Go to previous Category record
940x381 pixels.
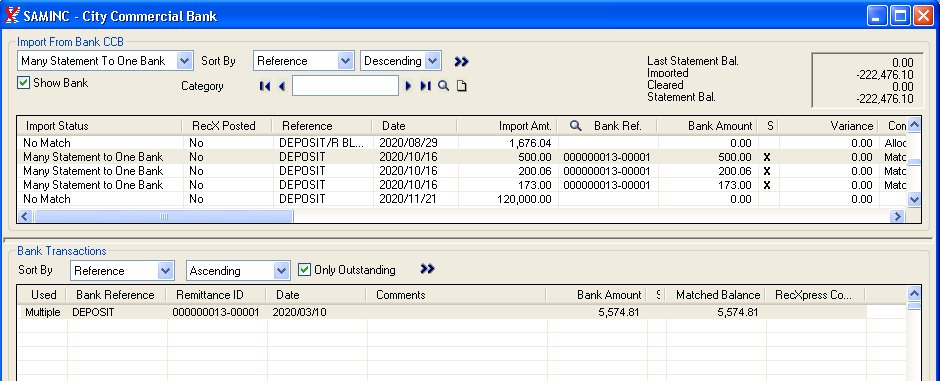pos(282,86)
